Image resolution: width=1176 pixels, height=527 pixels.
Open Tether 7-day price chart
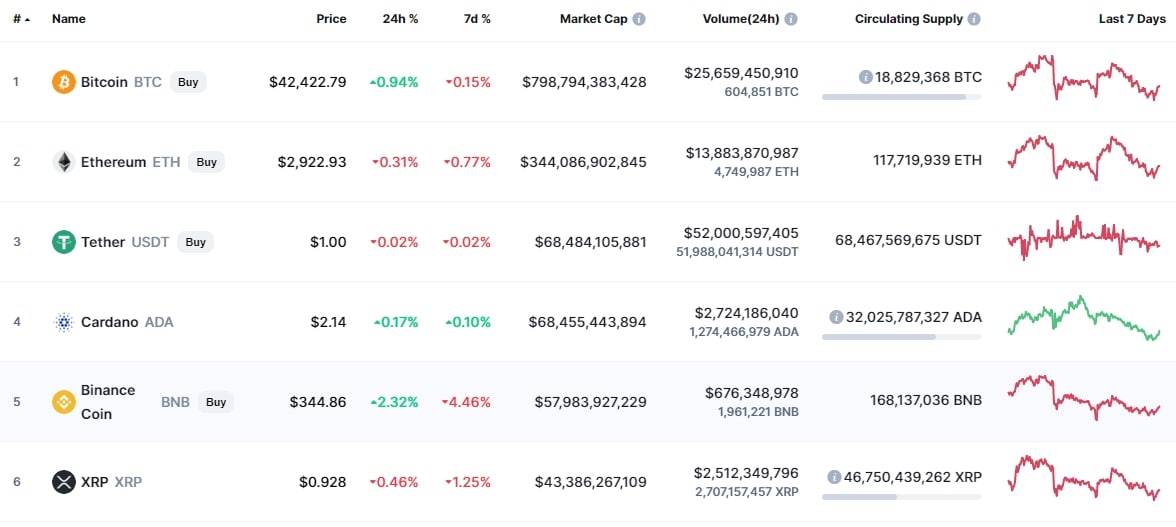1084,238
